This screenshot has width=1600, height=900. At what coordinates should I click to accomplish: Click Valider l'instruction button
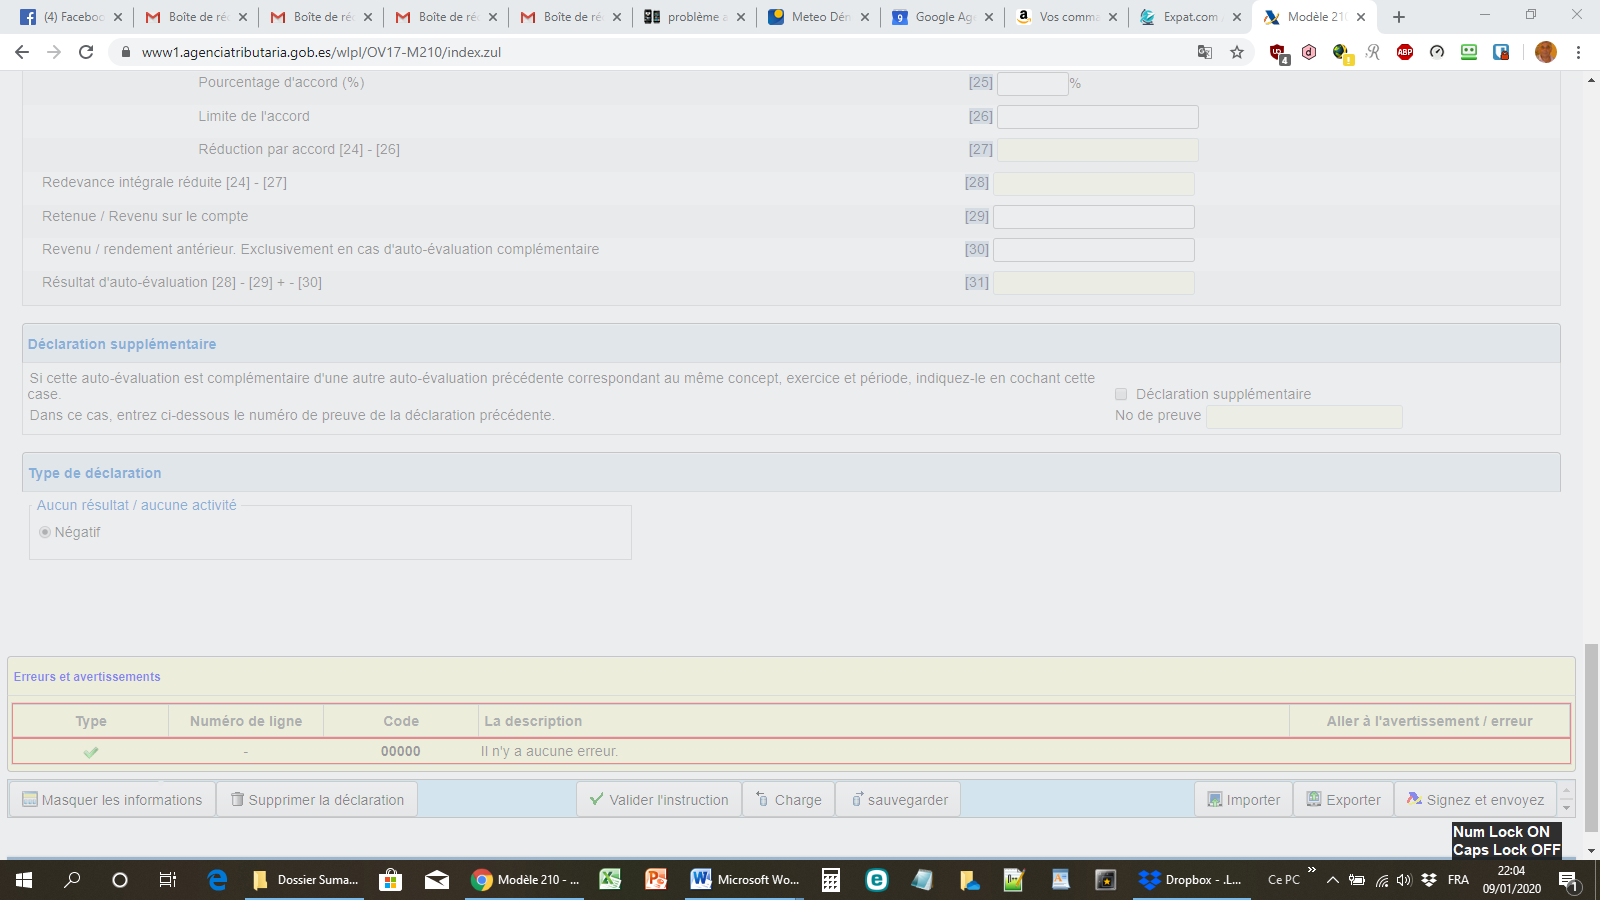659,800
